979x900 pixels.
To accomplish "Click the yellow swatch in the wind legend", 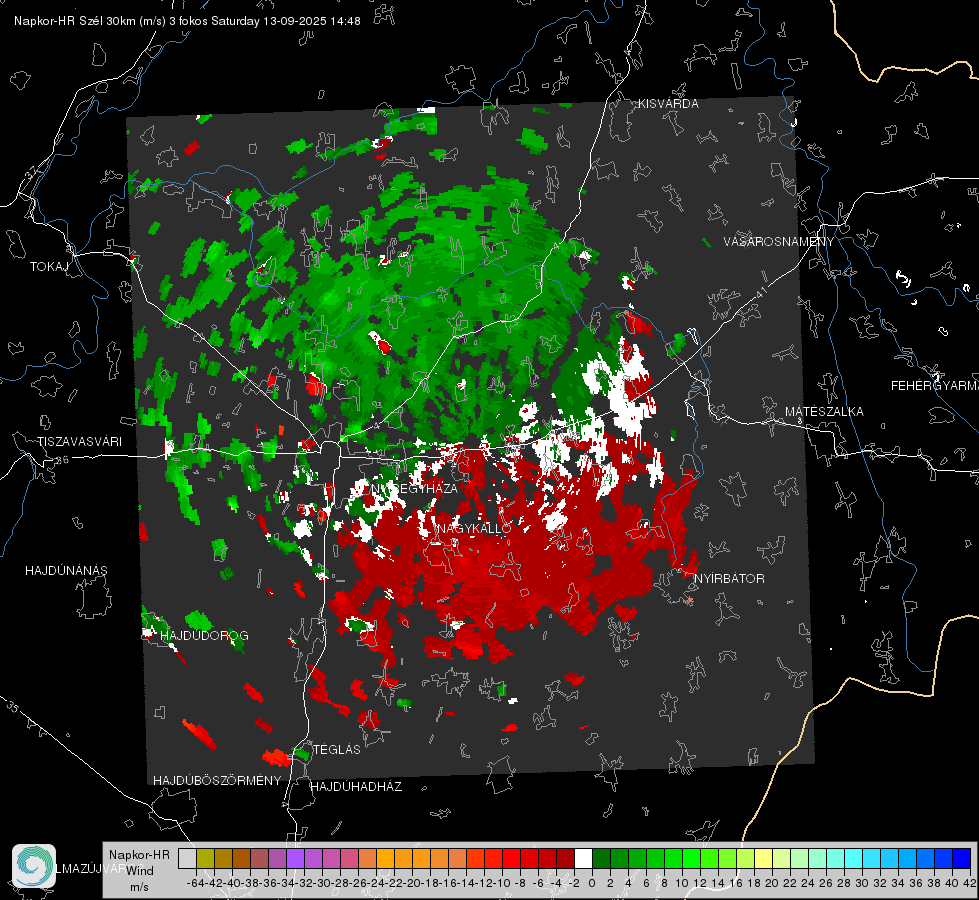I will [x=764, y=859].
